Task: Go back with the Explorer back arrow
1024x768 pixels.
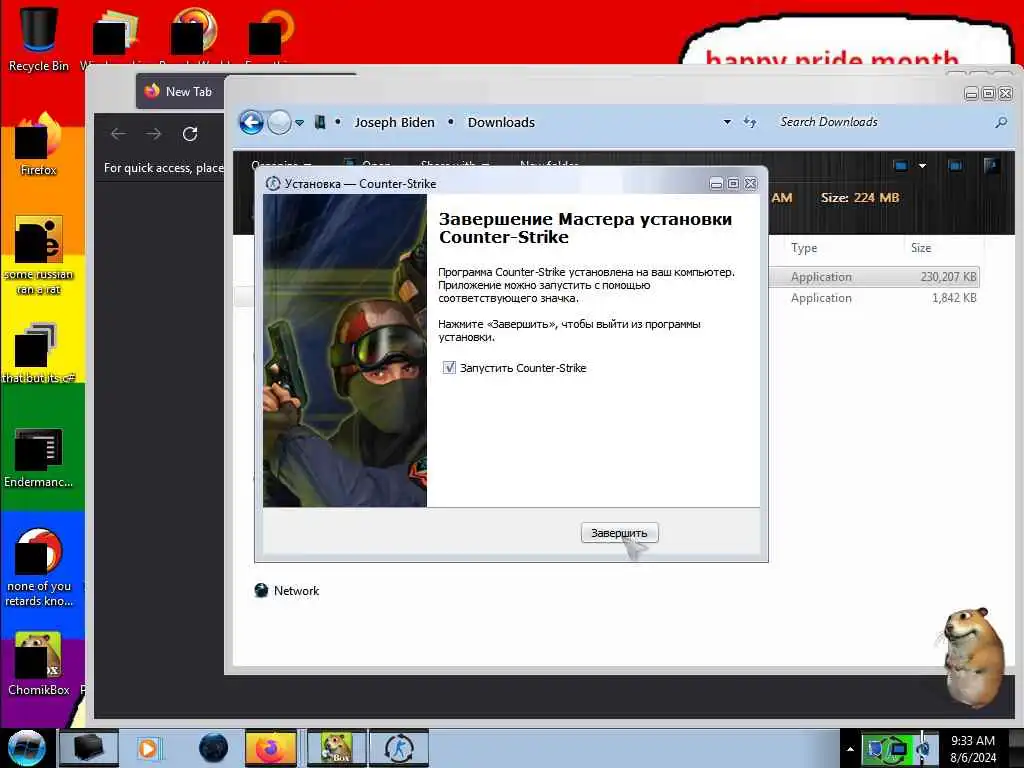Action: tap(251, 122)
